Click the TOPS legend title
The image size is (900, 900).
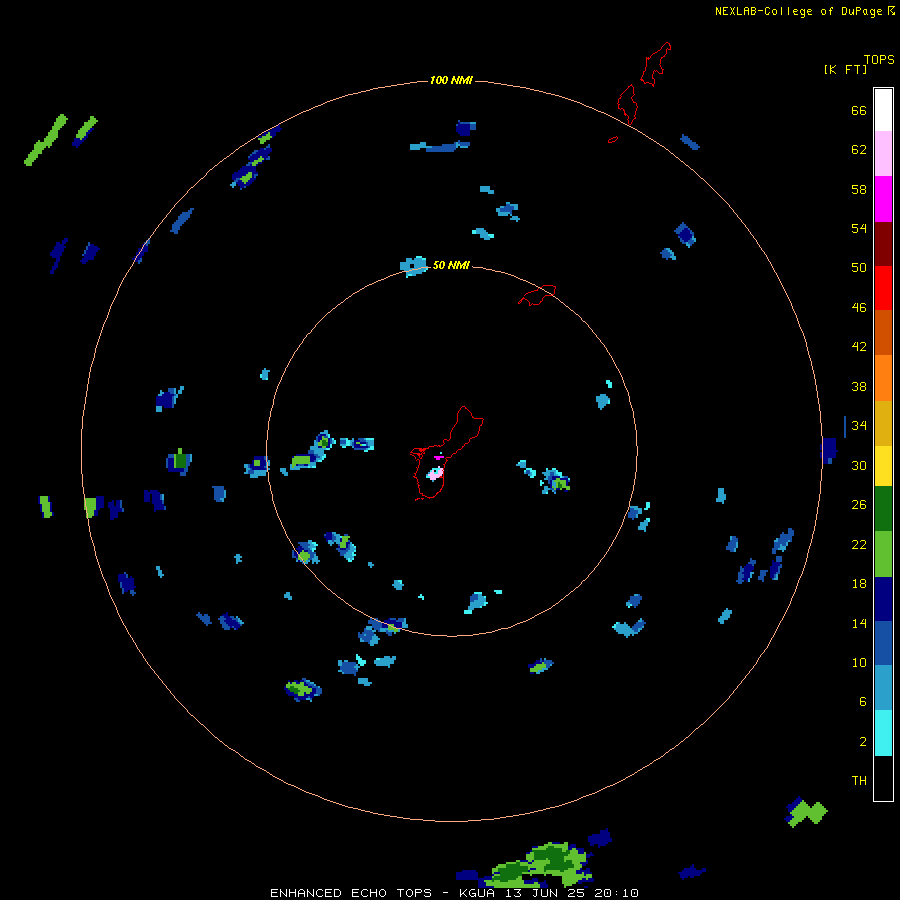(879, 60)
